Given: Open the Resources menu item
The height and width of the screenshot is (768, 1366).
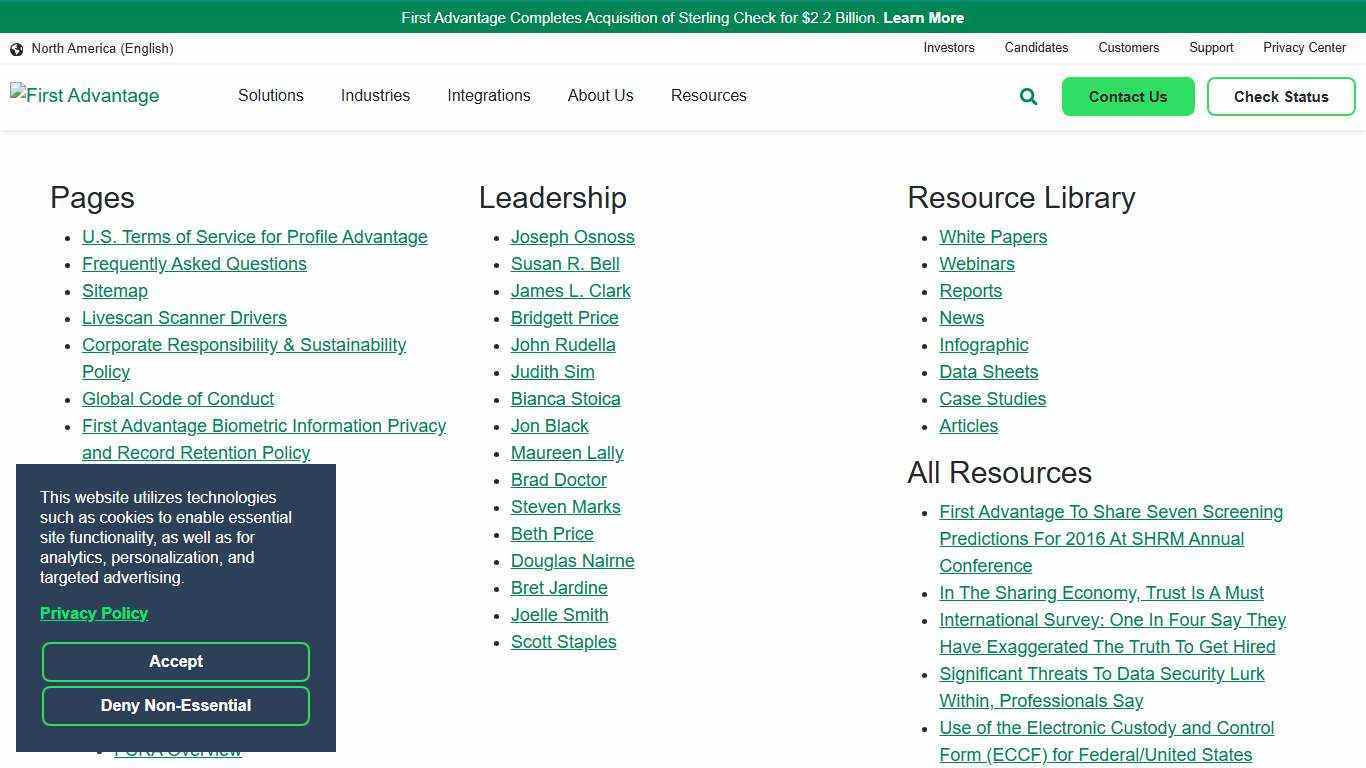Looking at the screenshot, I should (x=708, y=95).
